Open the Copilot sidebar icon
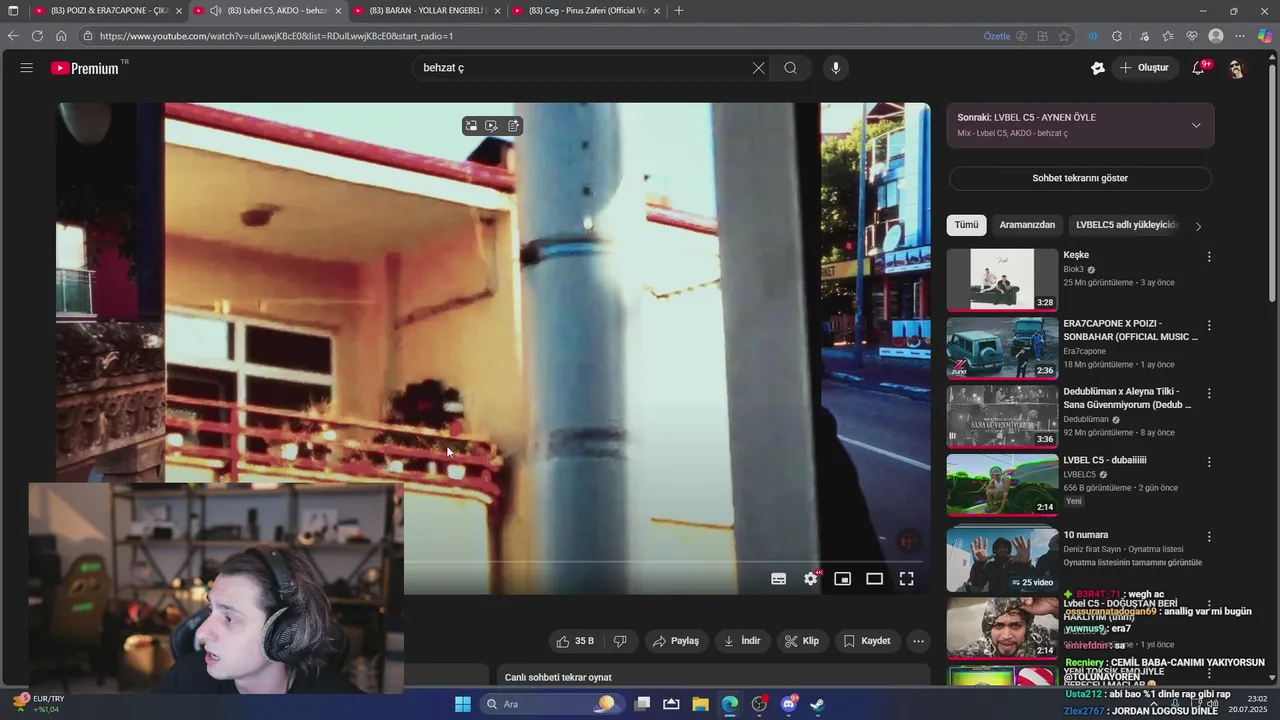 pos(1264,36)
